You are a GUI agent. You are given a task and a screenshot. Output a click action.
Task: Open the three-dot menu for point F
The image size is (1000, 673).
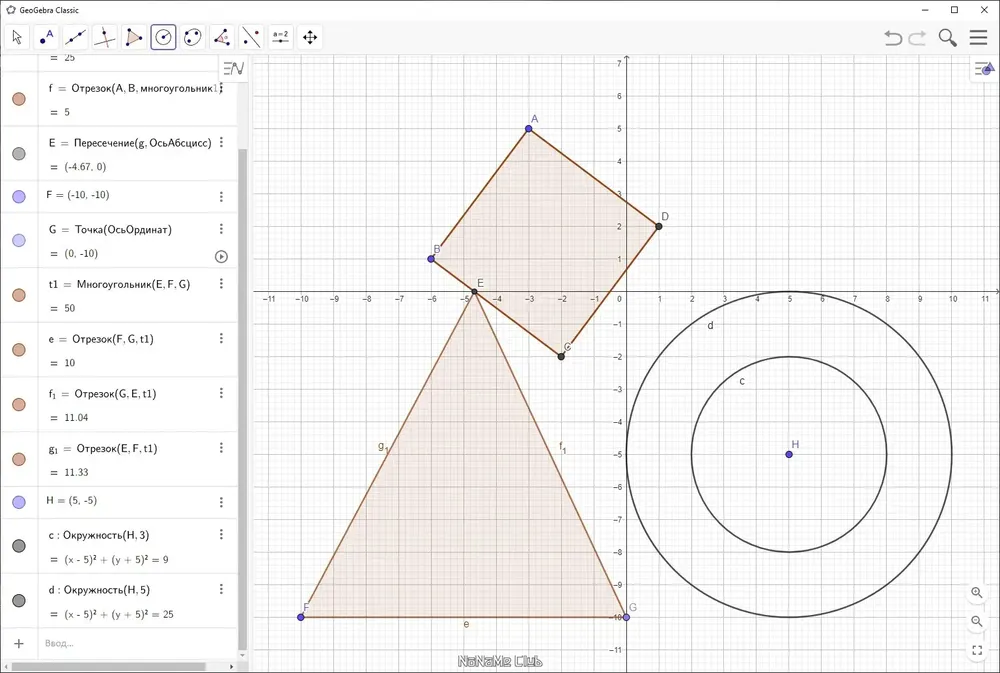(x=221, y=196)
